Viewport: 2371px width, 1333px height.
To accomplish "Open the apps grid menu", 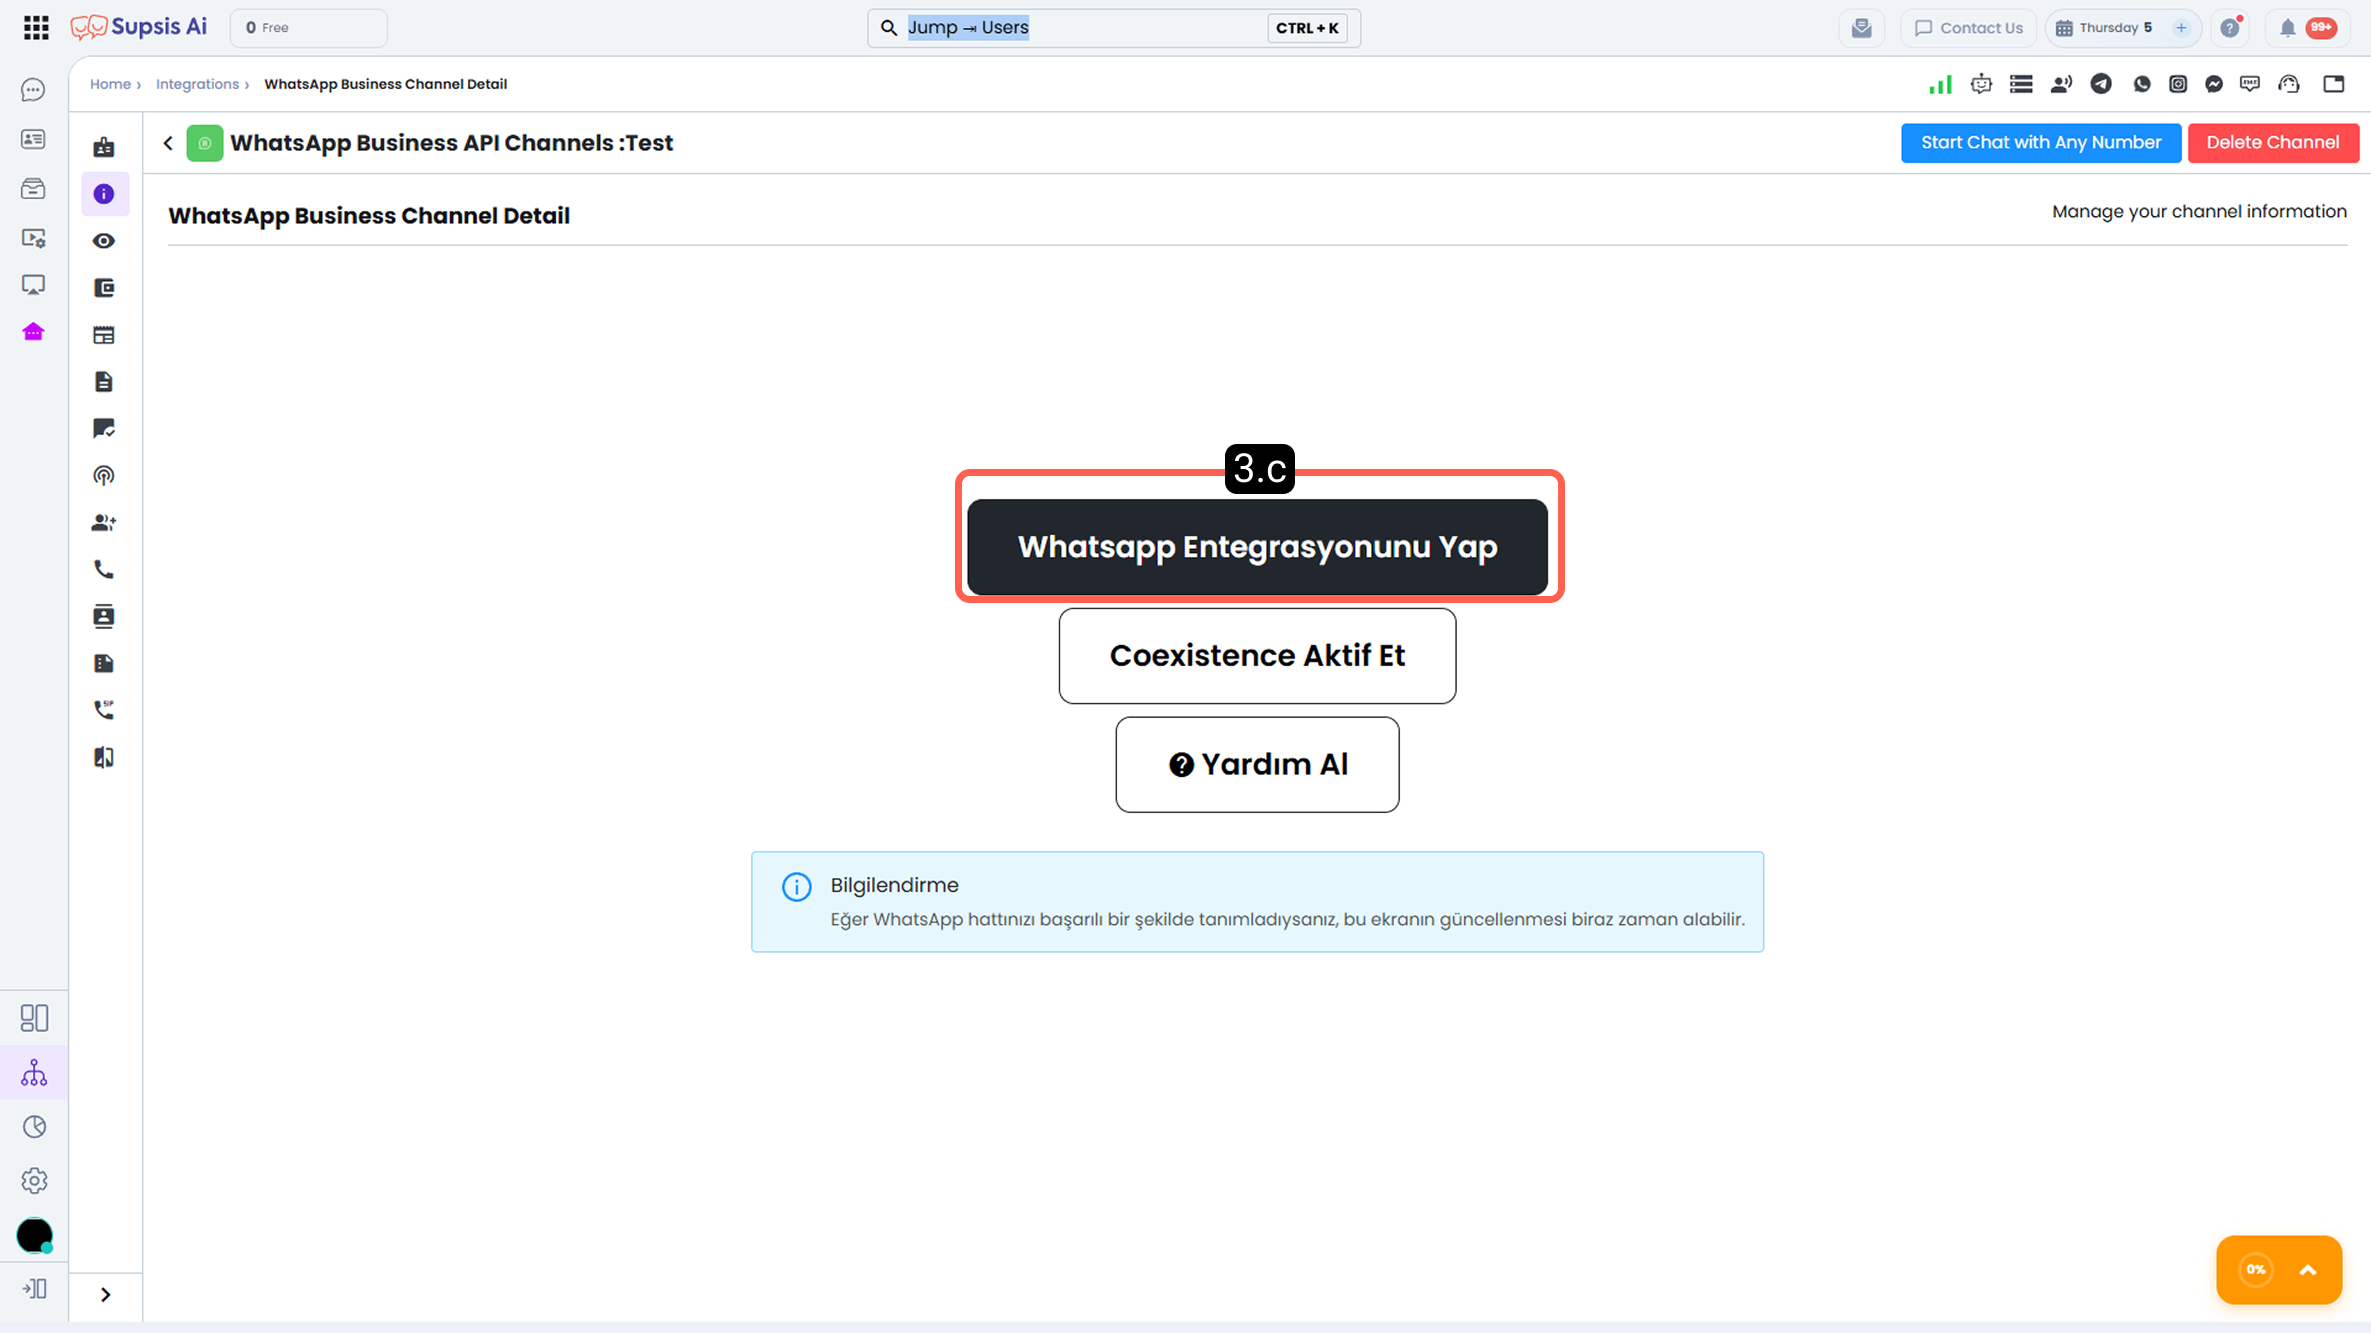I will (36, 28).
